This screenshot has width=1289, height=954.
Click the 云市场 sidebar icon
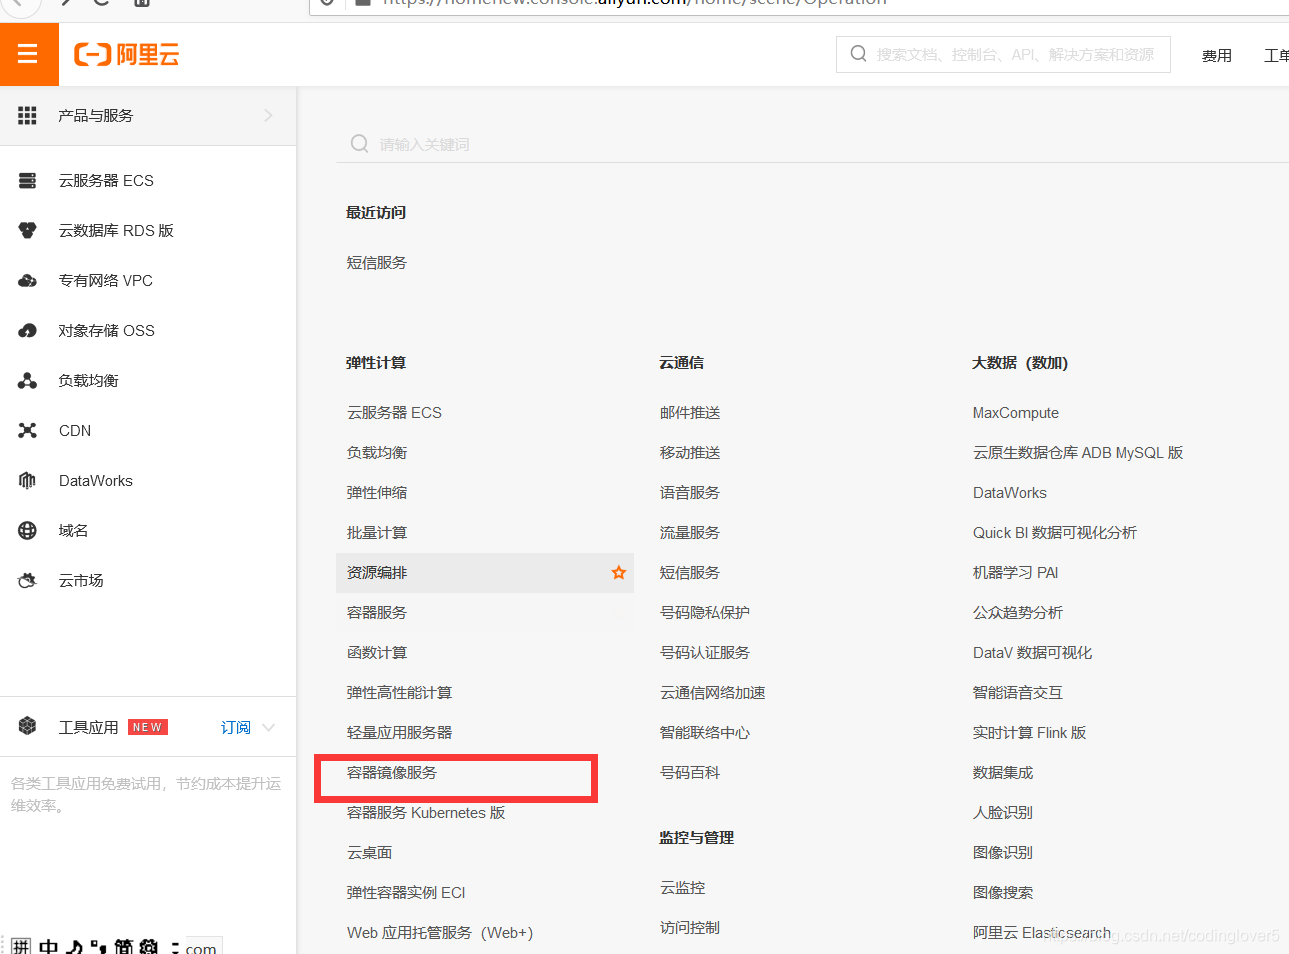[28, 581]
